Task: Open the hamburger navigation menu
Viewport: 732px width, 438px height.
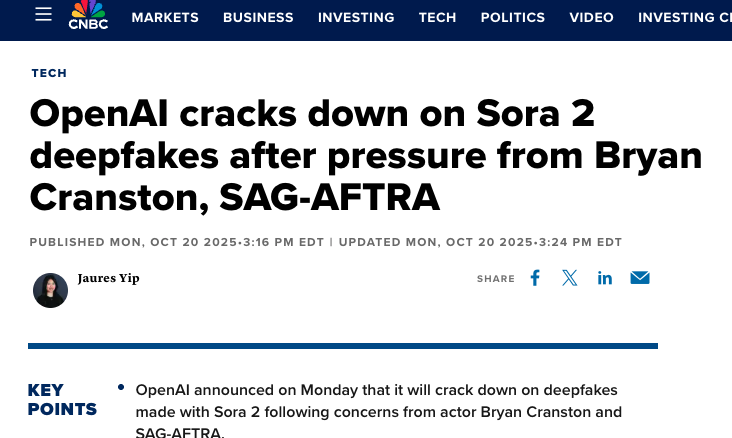Action: [43, 15]
